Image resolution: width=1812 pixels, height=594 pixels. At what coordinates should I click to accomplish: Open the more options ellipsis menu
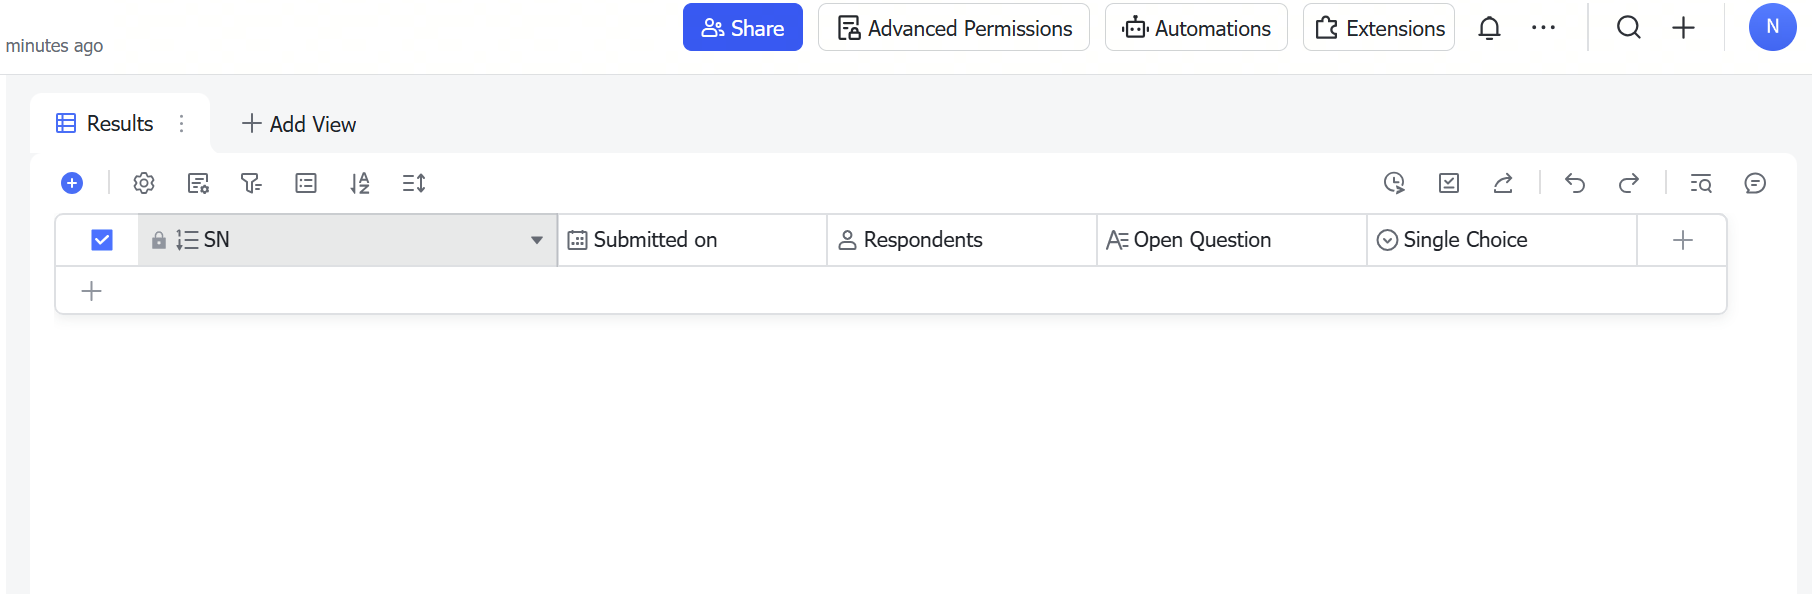pyautogui.click(x=1543, y=28)
